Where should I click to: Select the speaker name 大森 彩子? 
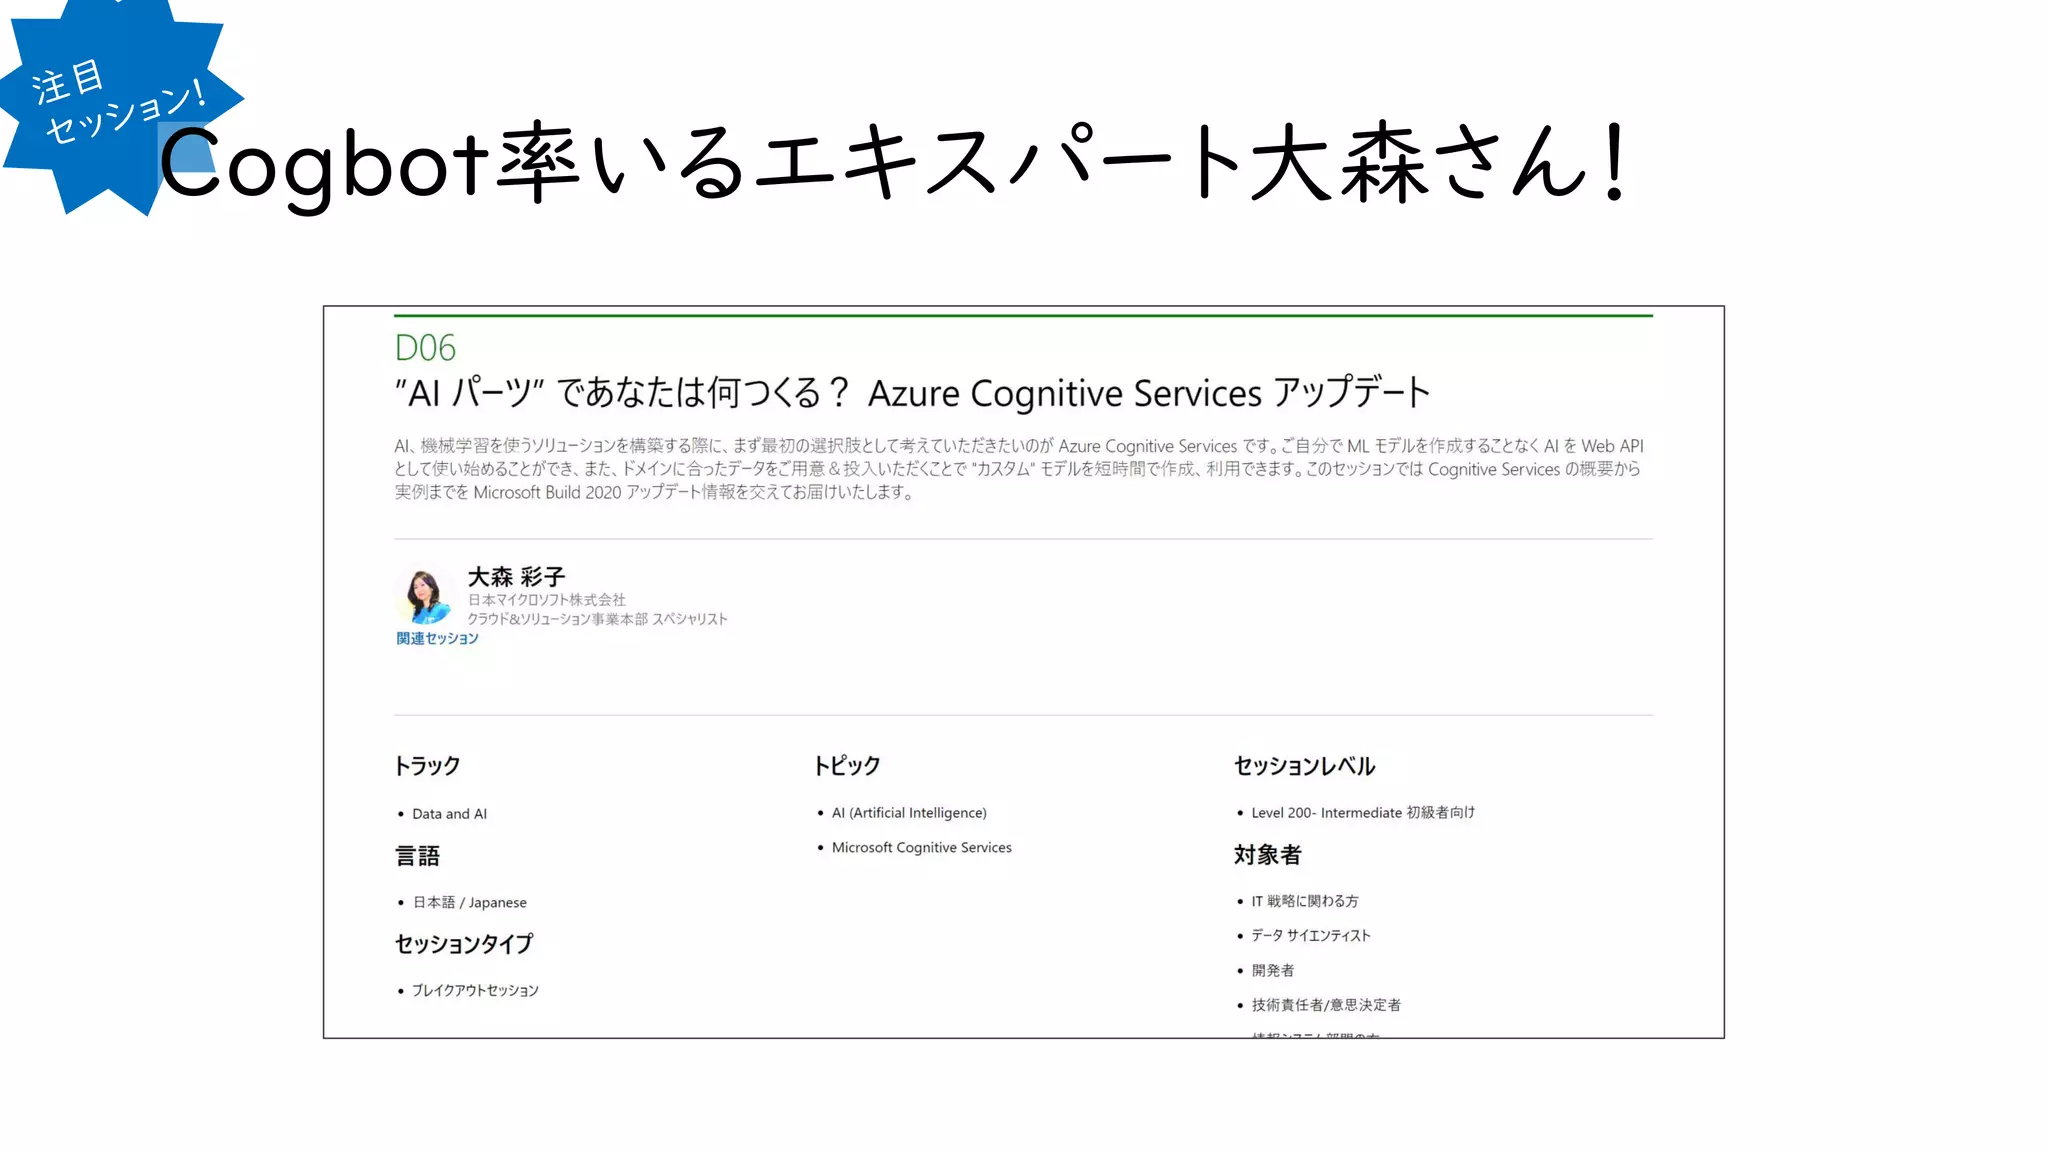pos(516,576)
